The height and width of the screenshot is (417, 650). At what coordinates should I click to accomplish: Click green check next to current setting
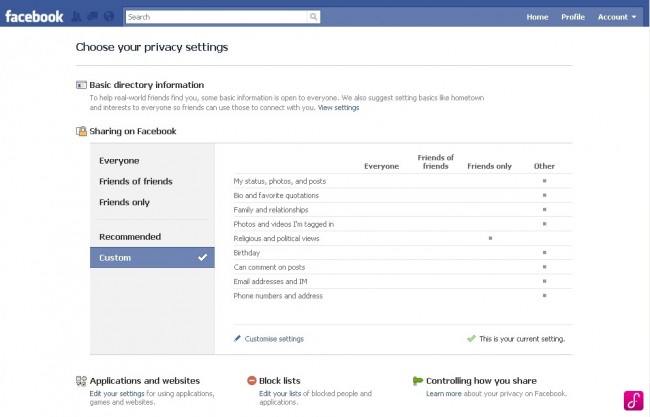[471, 339]
